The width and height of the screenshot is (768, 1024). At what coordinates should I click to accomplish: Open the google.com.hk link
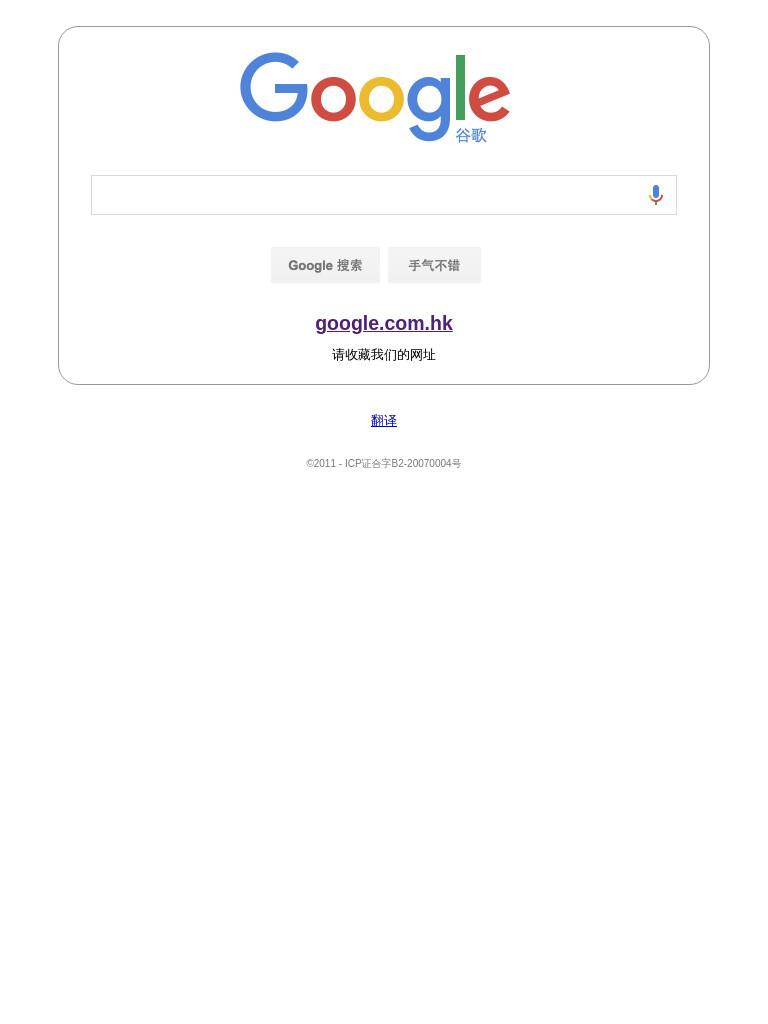(384, 323)
